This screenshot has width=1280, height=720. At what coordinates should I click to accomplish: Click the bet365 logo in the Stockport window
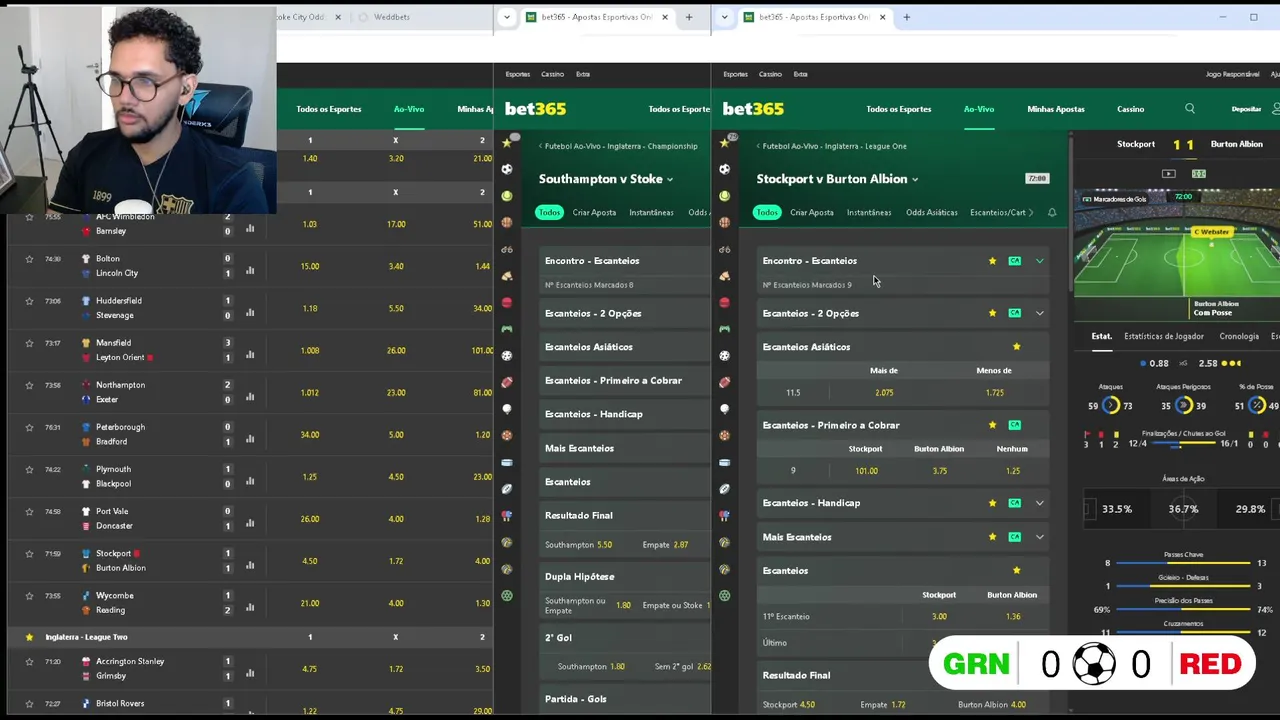point(753,109)
